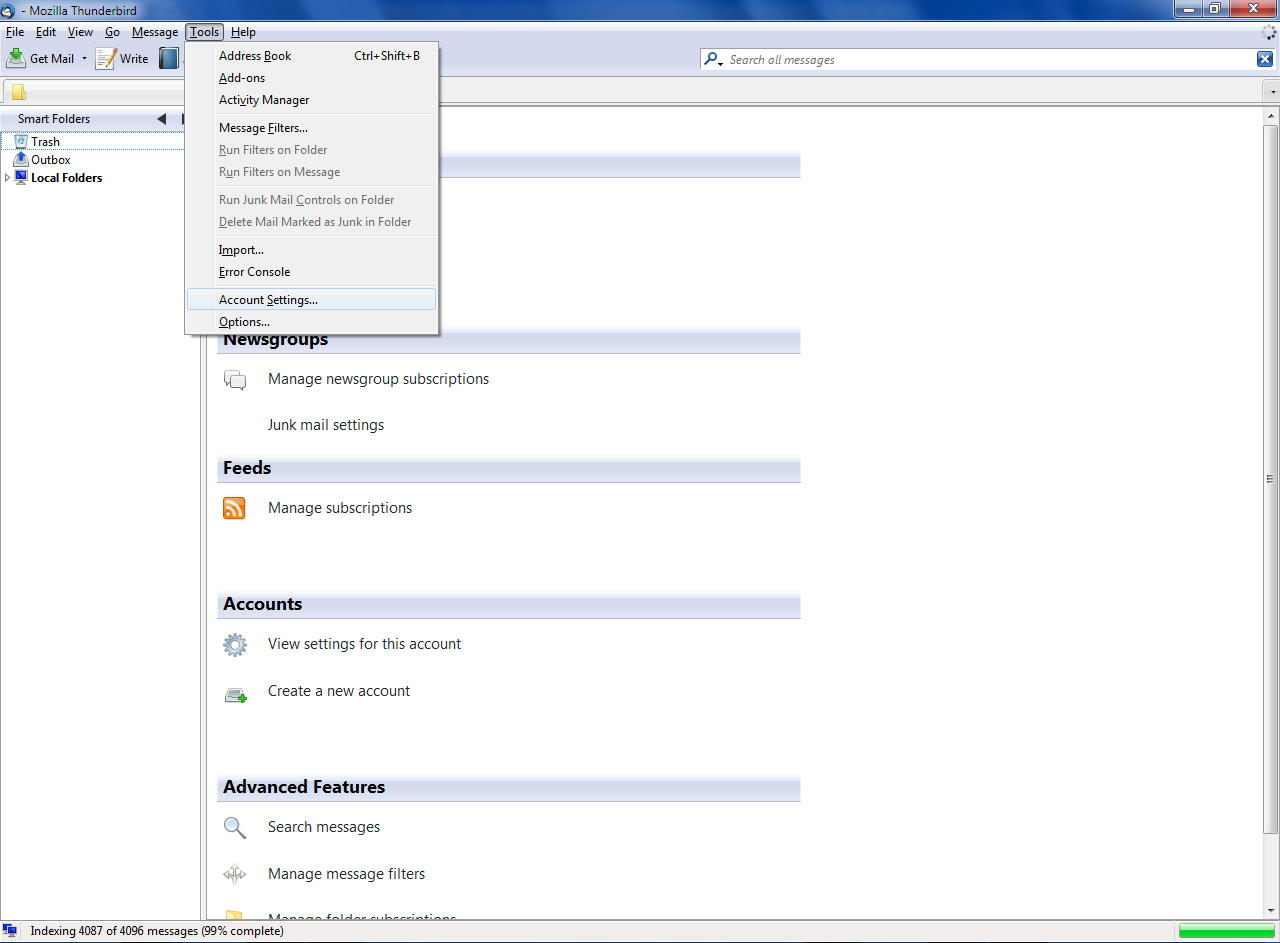Click the orange RSS feed icon
Image resolution: width=1280 pixels, height=943 pixels.
[234, 509]
